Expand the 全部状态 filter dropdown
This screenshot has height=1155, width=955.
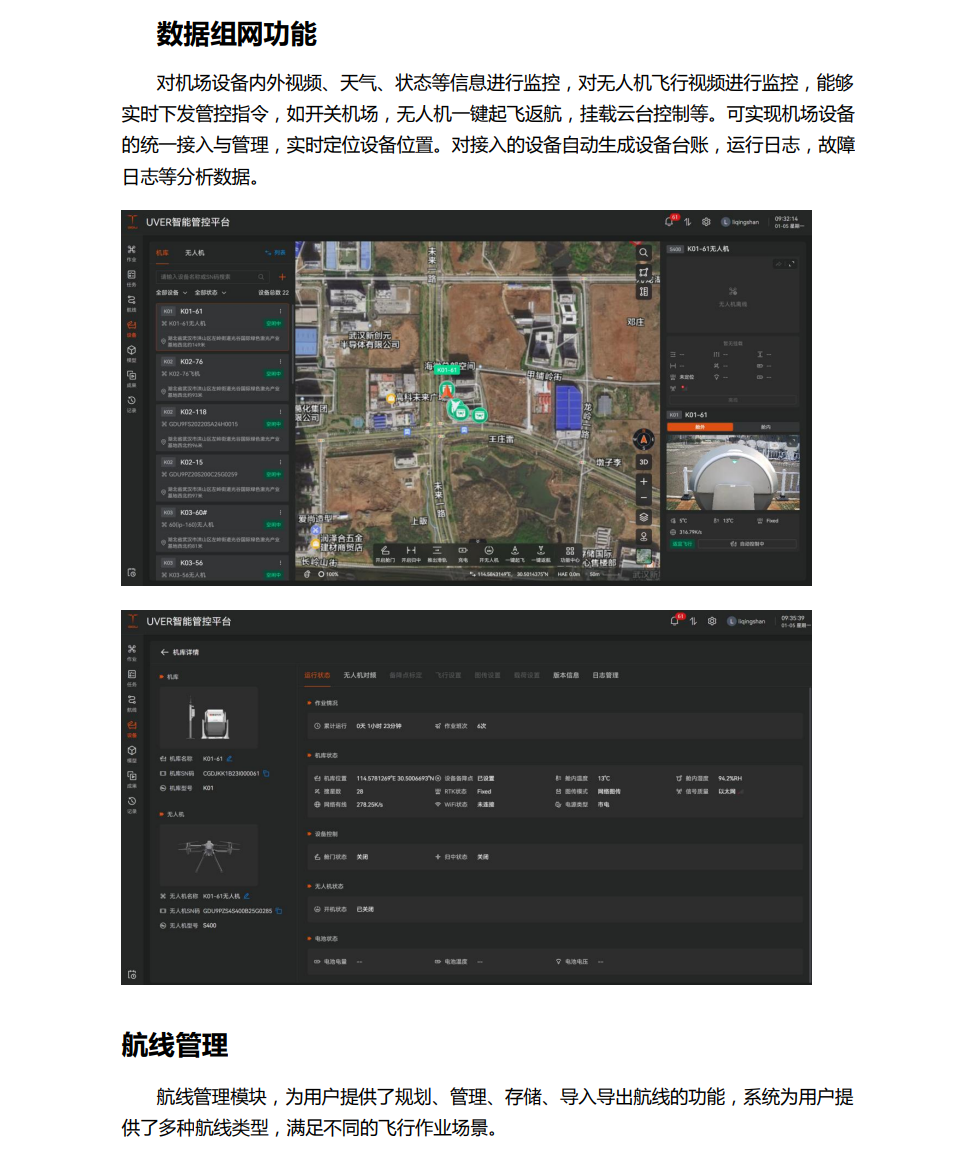click(210, 293)
